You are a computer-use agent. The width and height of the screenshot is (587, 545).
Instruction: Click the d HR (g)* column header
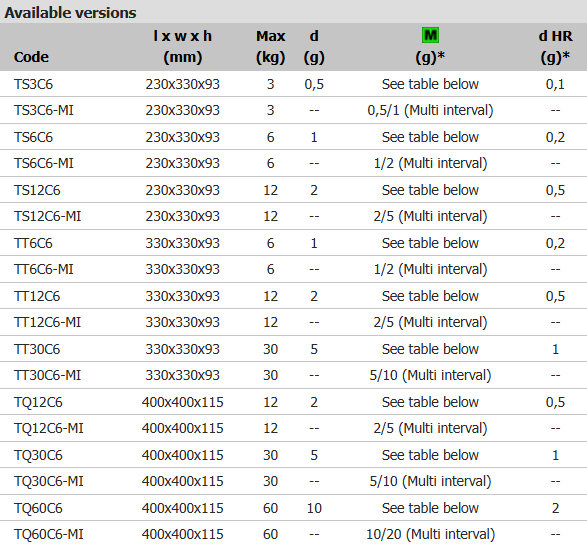tap(555, 47)
